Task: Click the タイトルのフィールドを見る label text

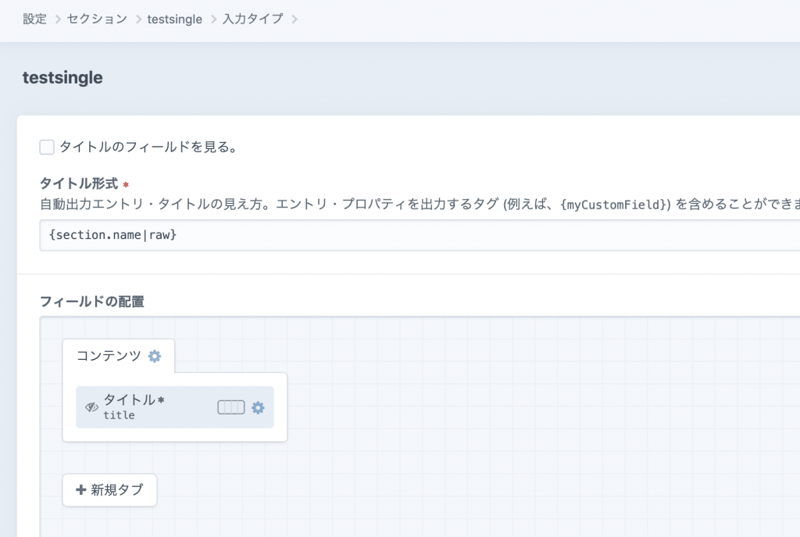Action: click(148, 147)
